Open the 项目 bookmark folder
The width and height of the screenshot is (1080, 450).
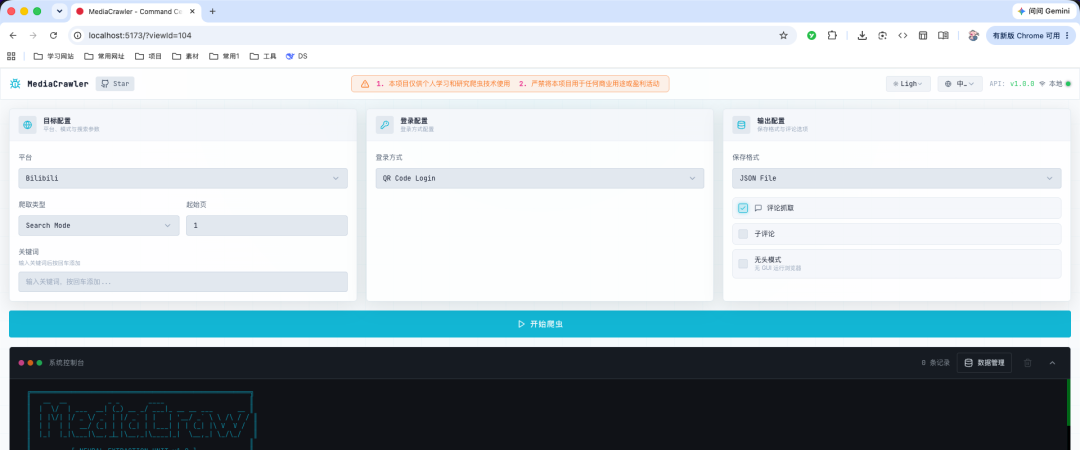(148, 56)
